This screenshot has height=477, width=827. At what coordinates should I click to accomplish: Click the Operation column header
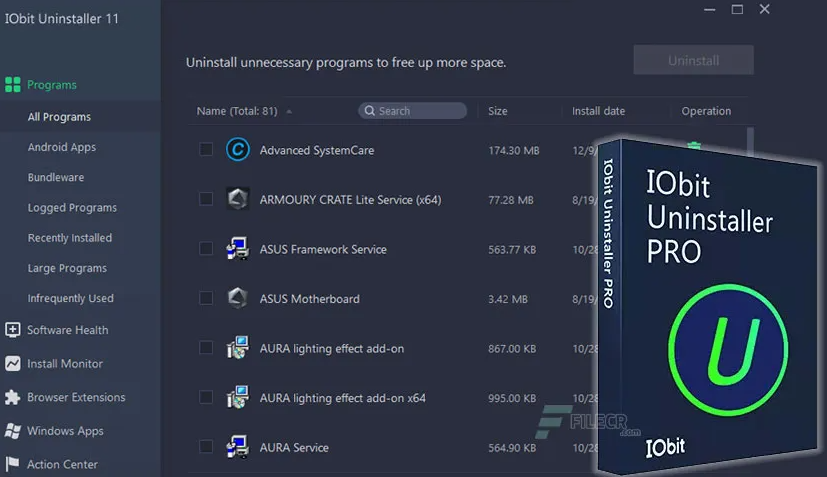[x=706, y=111]
